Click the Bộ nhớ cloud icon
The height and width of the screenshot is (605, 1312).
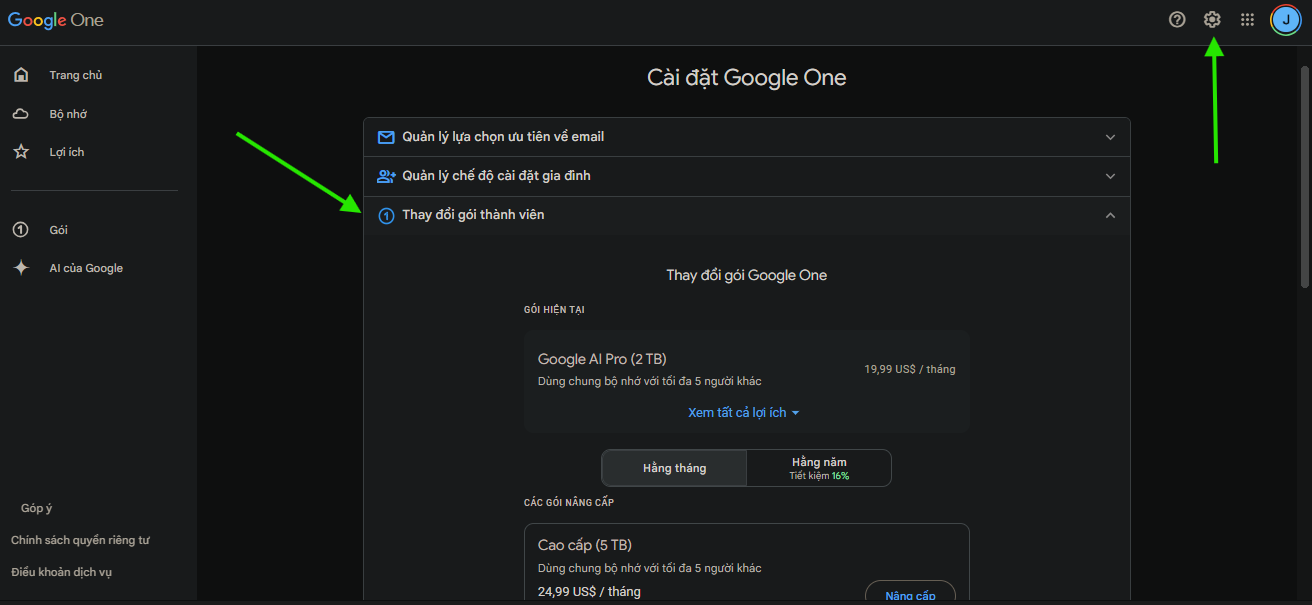[x=21, y=114]
